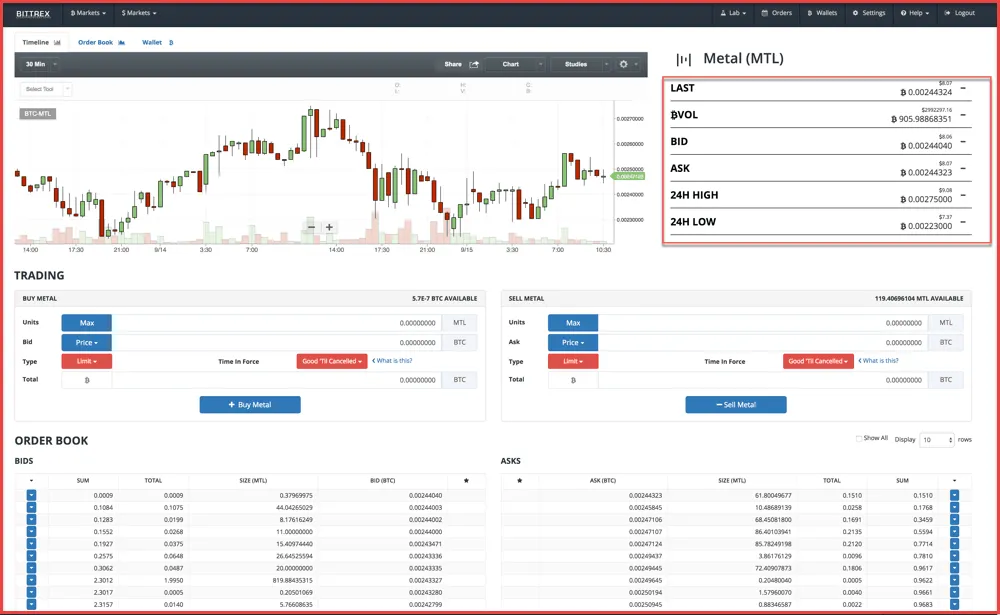Click the BTC-MTL chart label
The width and height of the screenshot is (1000, 615).
38,114
